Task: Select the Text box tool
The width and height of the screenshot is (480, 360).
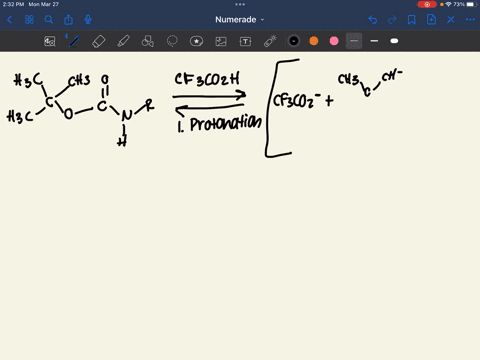Action: click(x=245, y=41)
